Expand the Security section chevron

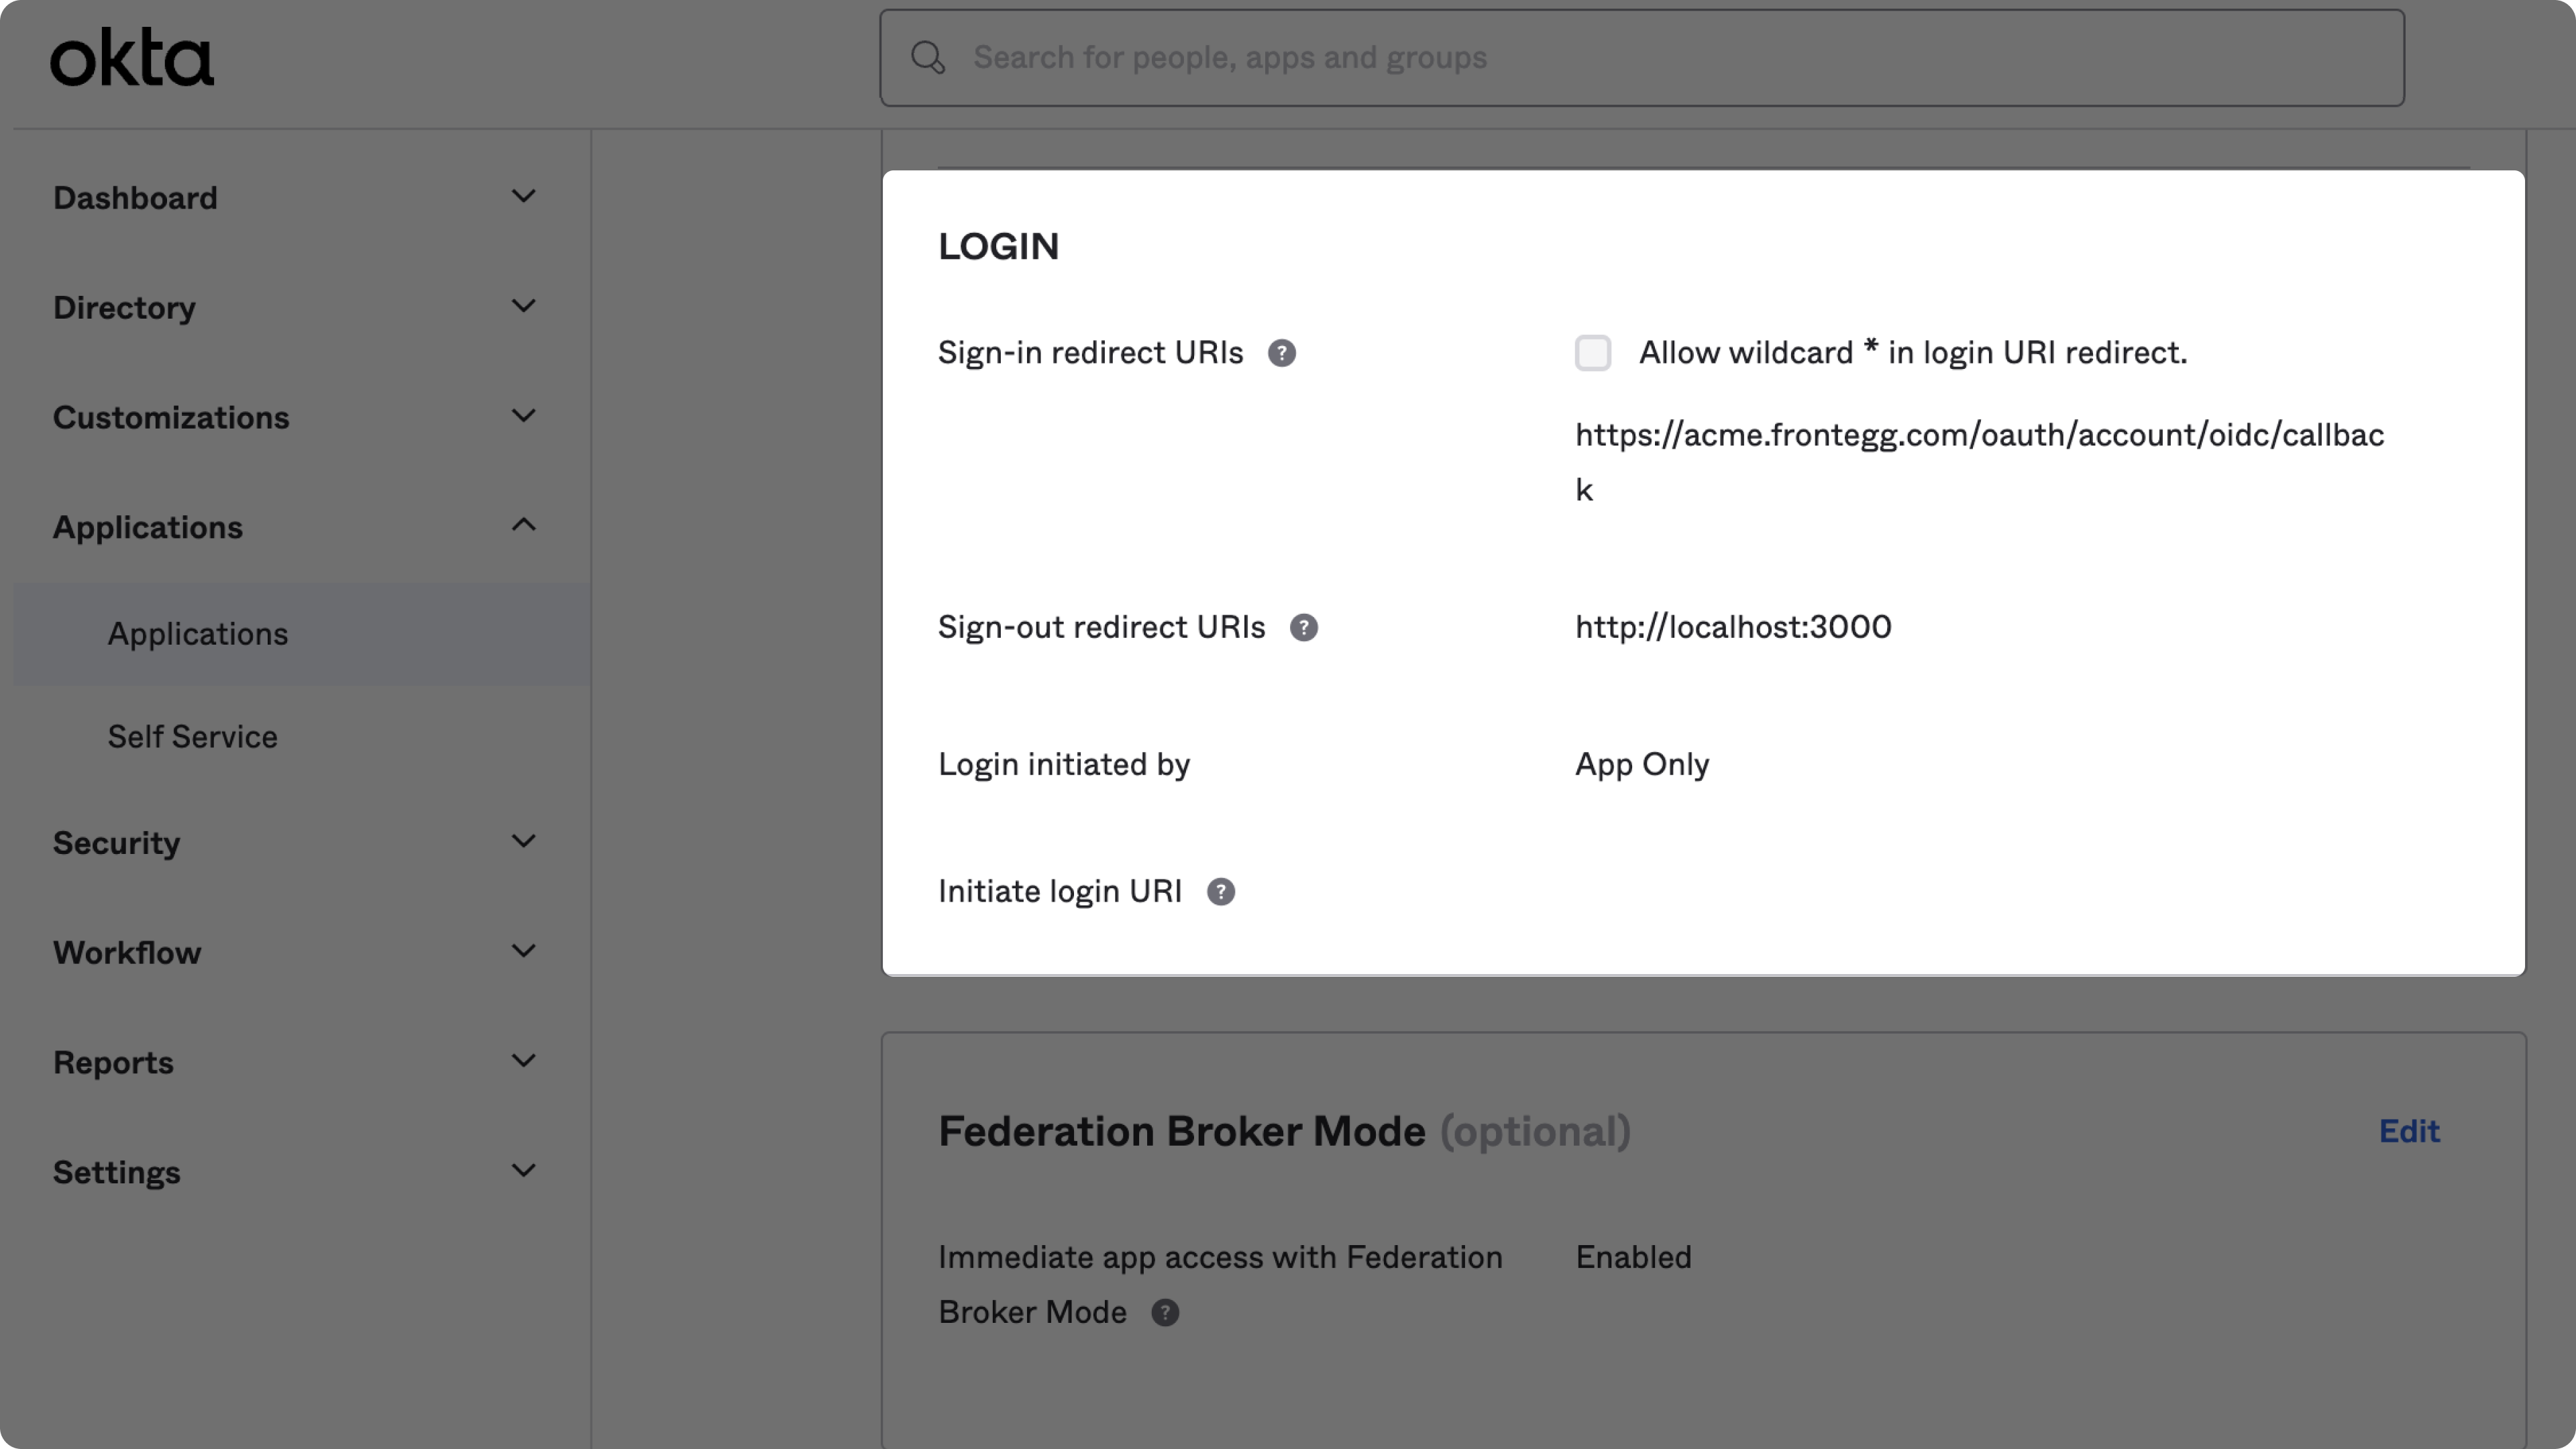(523, 842)
